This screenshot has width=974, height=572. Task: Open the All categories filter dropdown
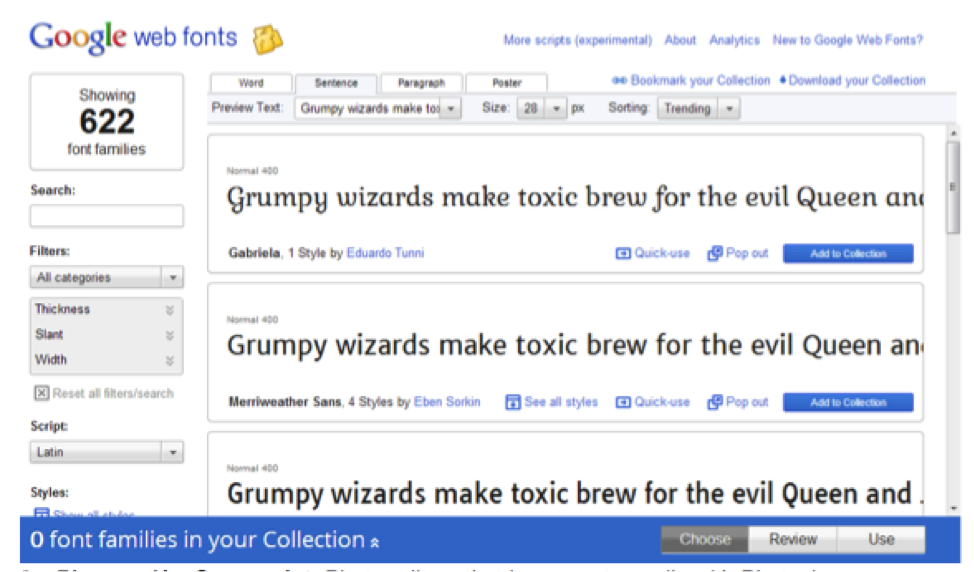tap(106, 277)
